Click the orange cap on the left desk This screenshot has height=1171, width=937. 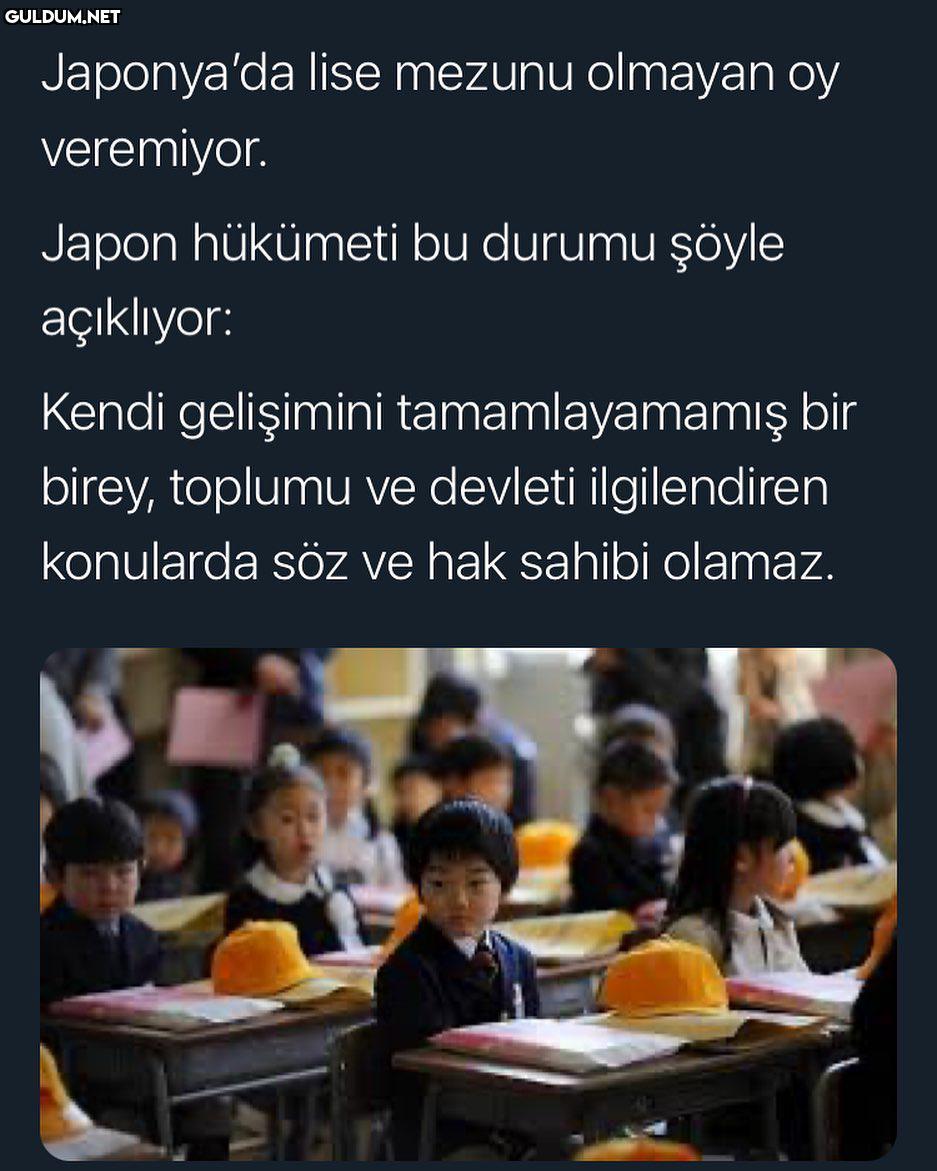click(x=262, y=959)
